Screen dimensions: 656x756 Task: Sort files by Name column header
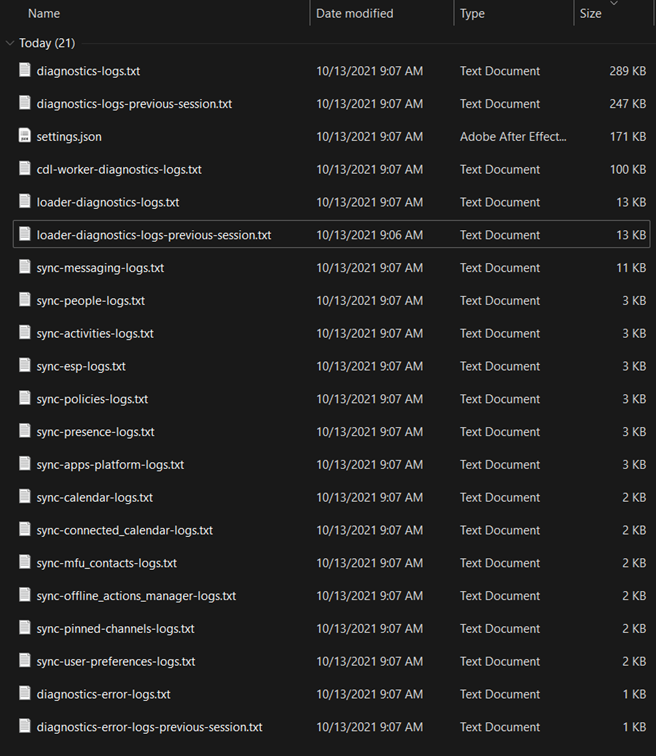click(44, 14)
